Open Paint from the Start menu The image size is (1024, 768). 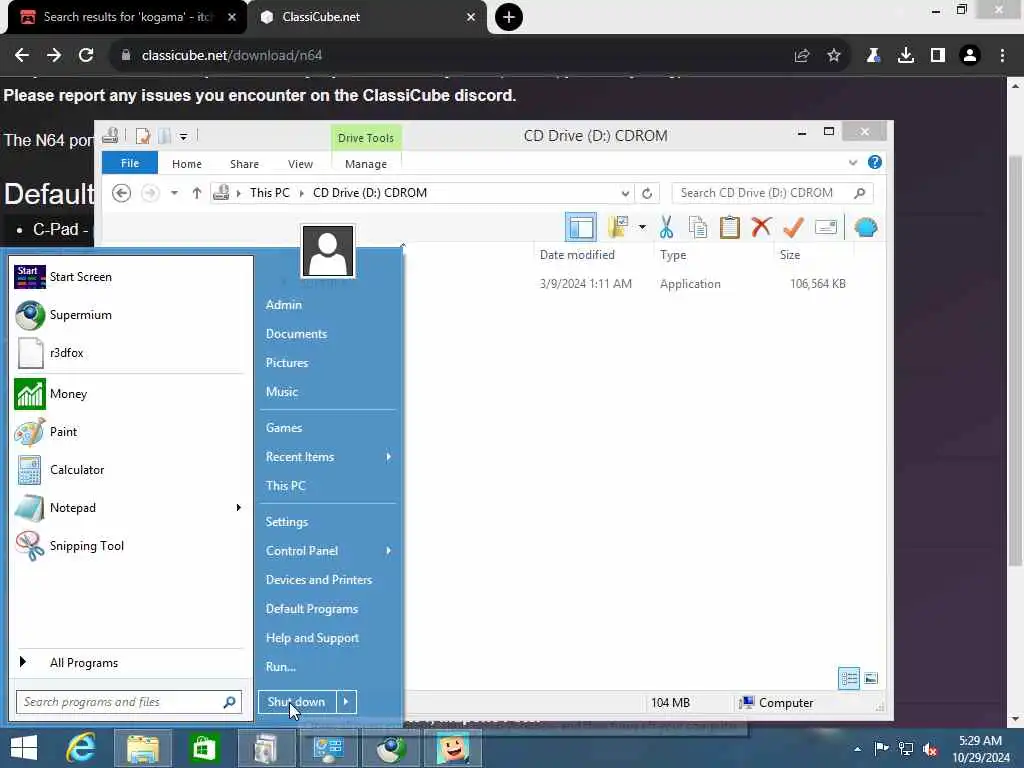tap(63, 432)
